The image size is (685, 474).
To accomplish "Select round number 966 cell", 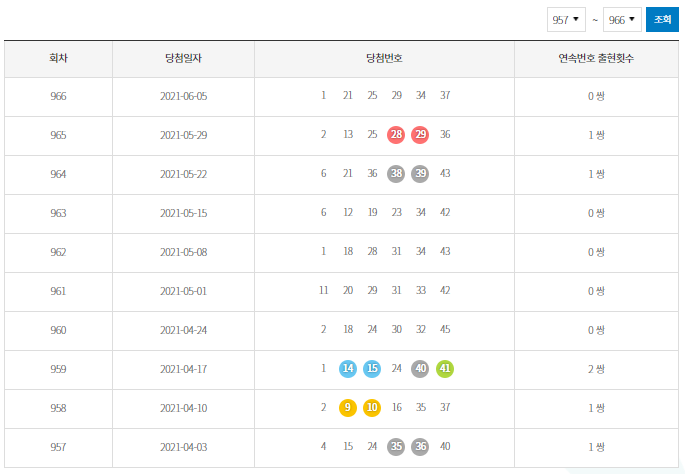I will (59, 96).
